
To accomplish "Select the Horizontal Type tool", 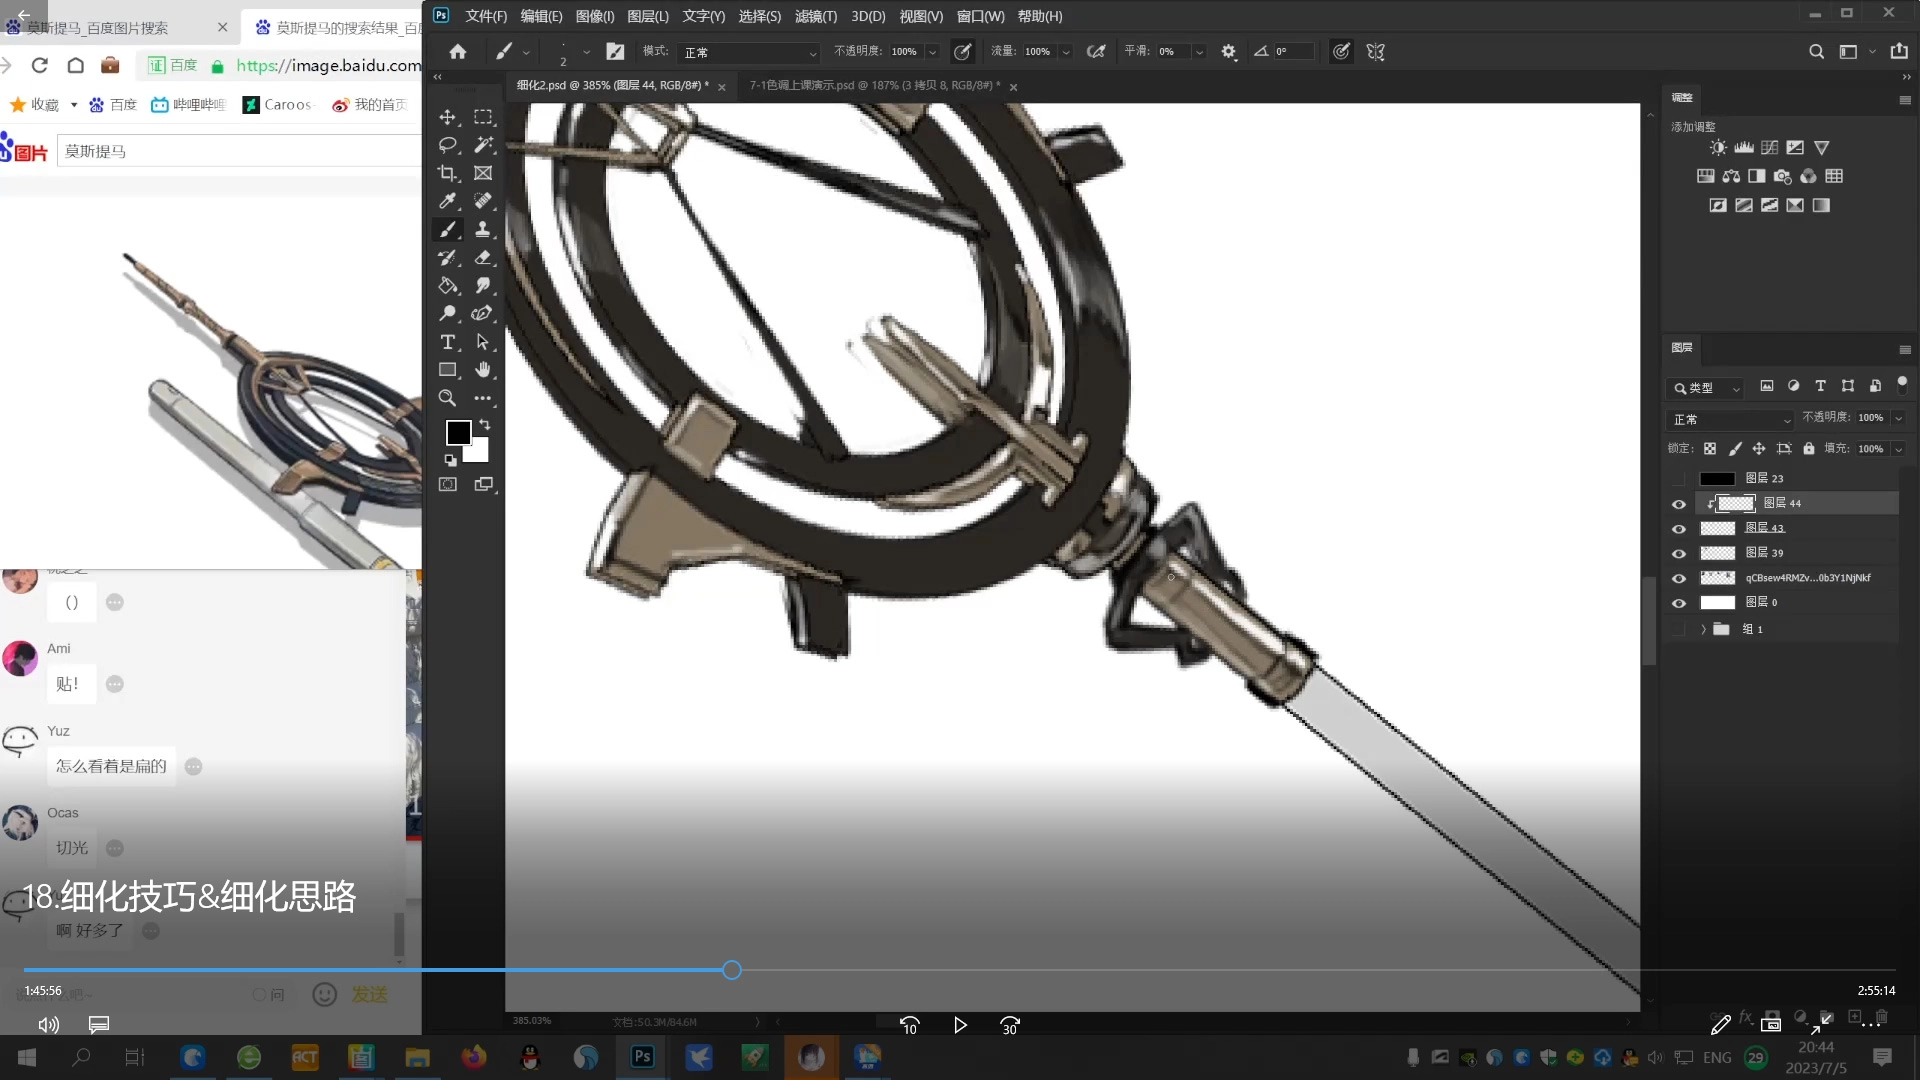I will 447,342.
